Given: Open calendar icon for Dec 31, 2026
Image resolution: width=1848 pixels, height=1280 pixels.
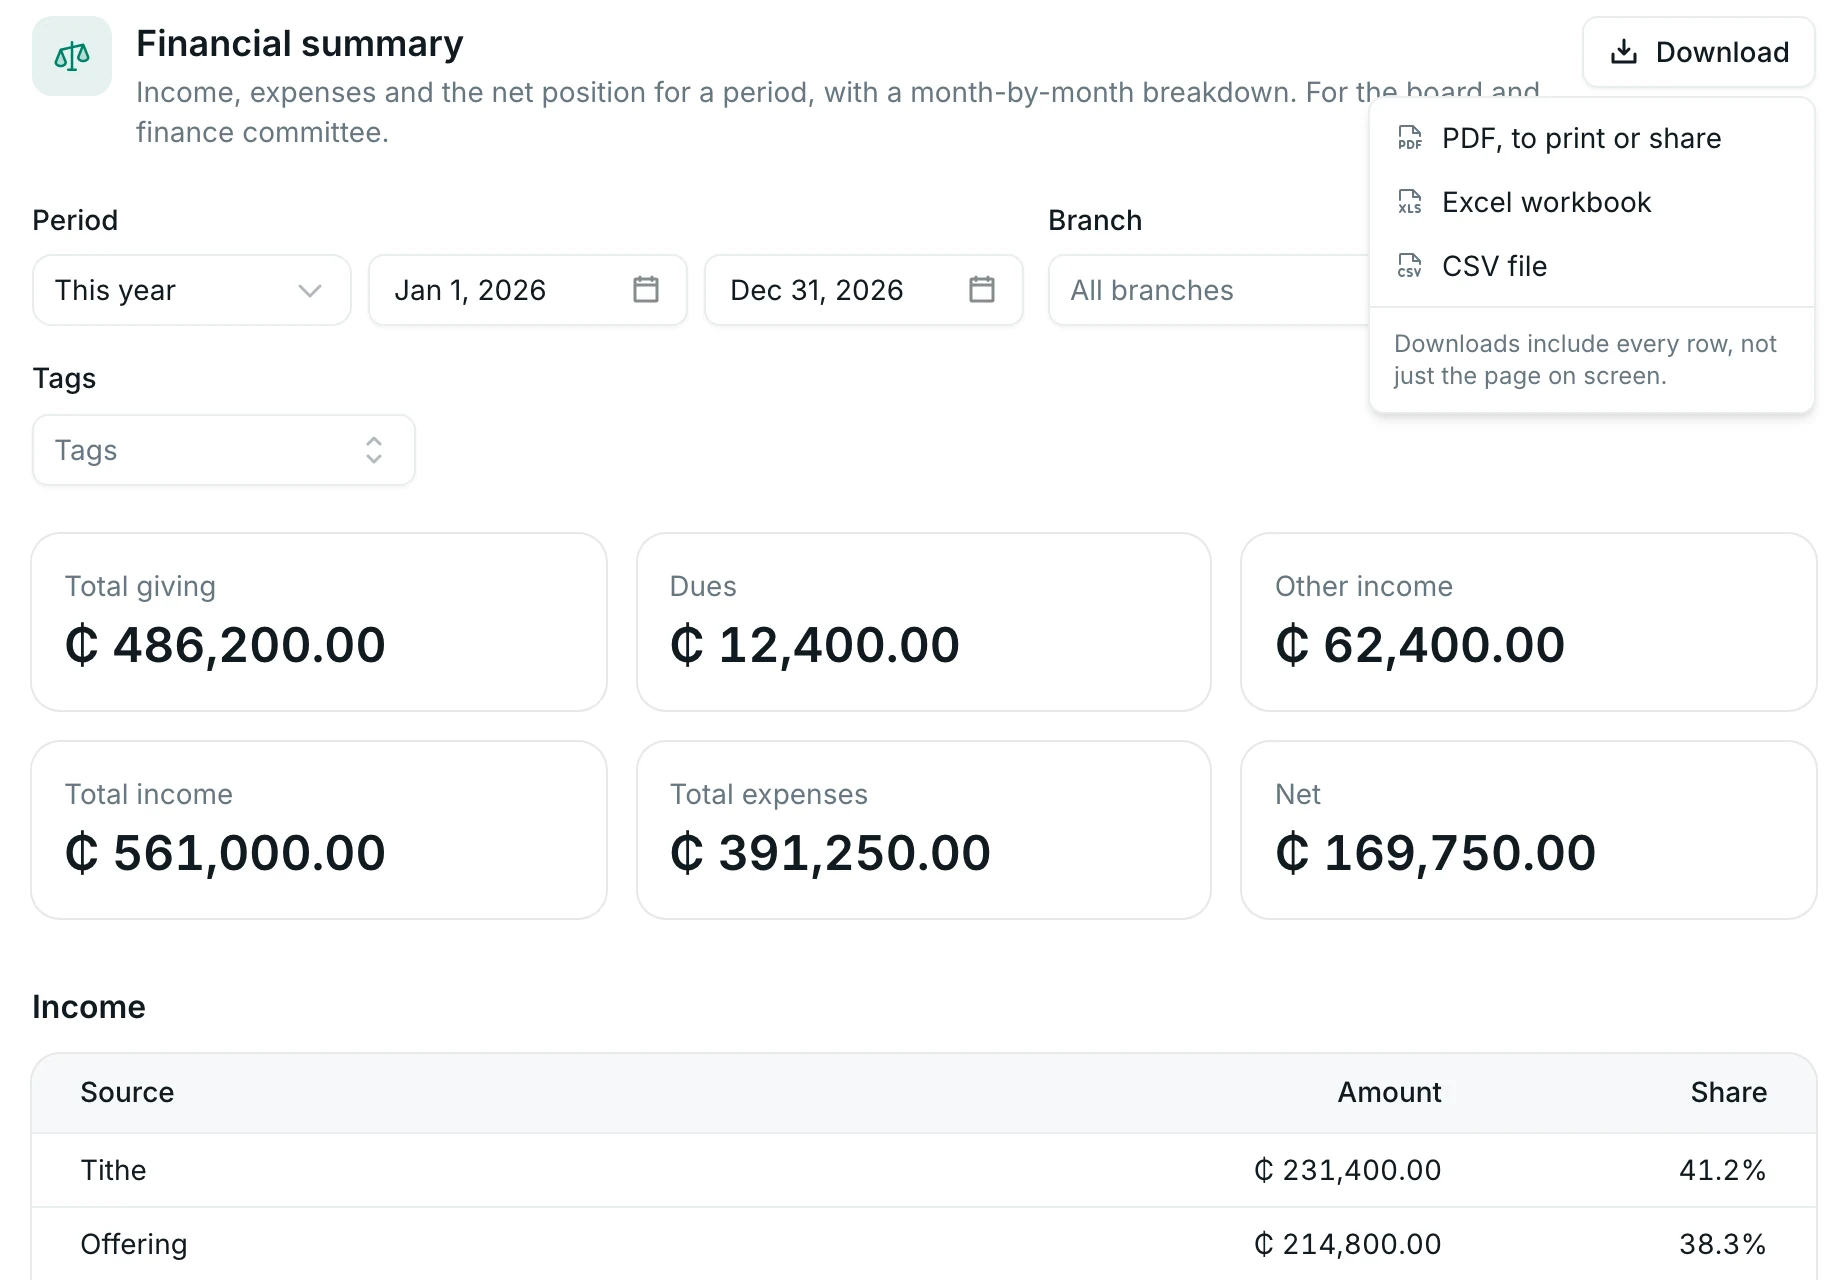Looking at the screenshot, I should (982, 290).
